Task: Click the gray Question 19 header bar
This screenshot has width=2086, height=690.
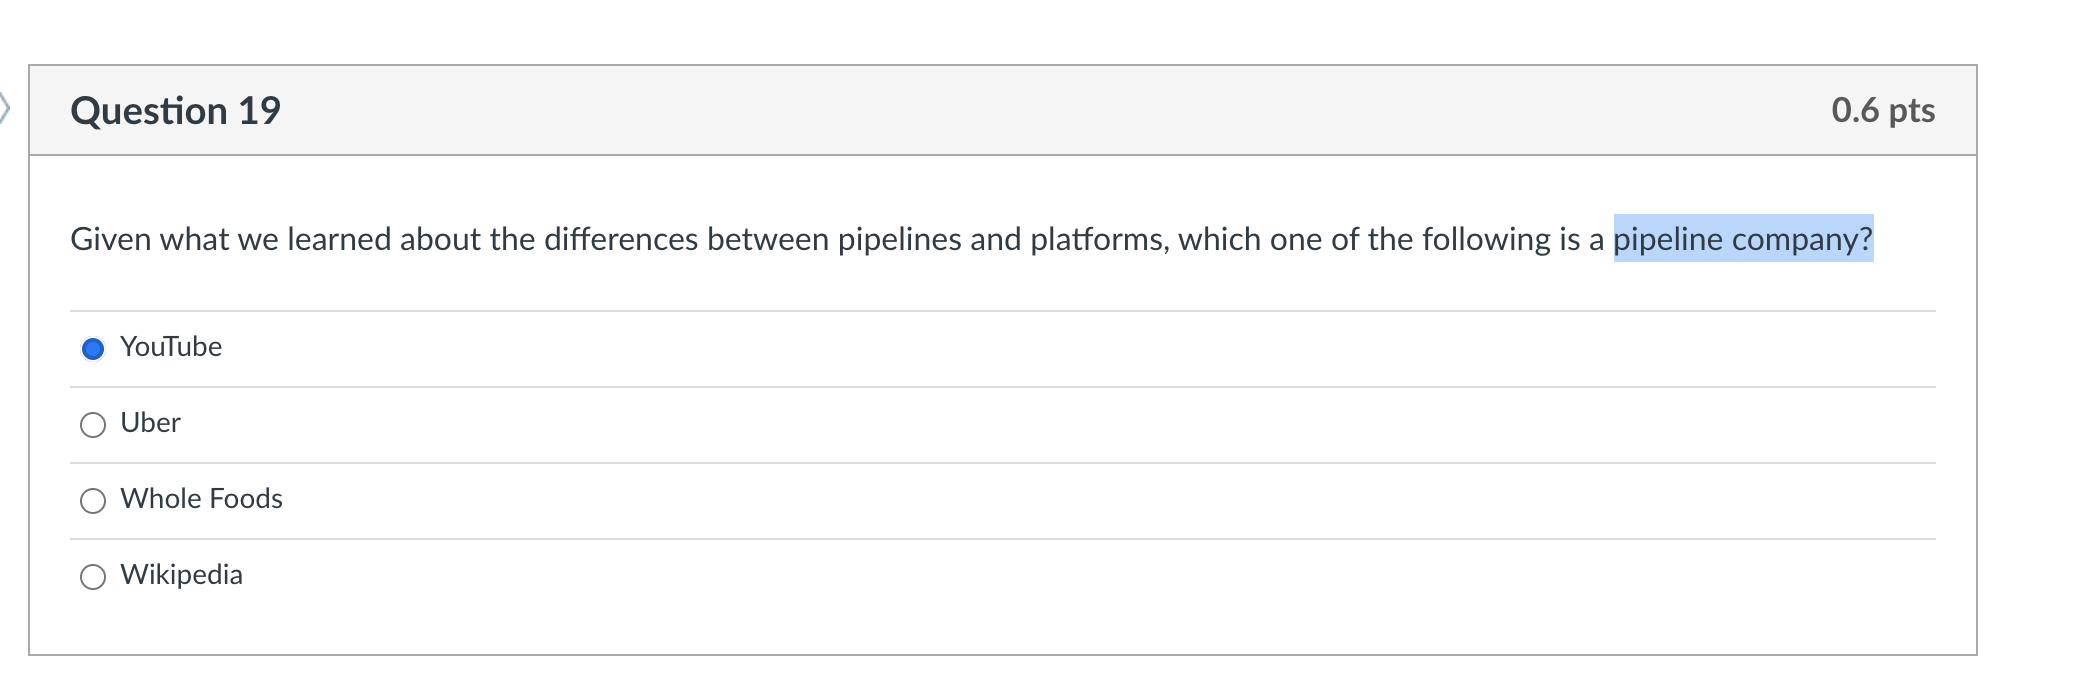Action: [1000, 110]
